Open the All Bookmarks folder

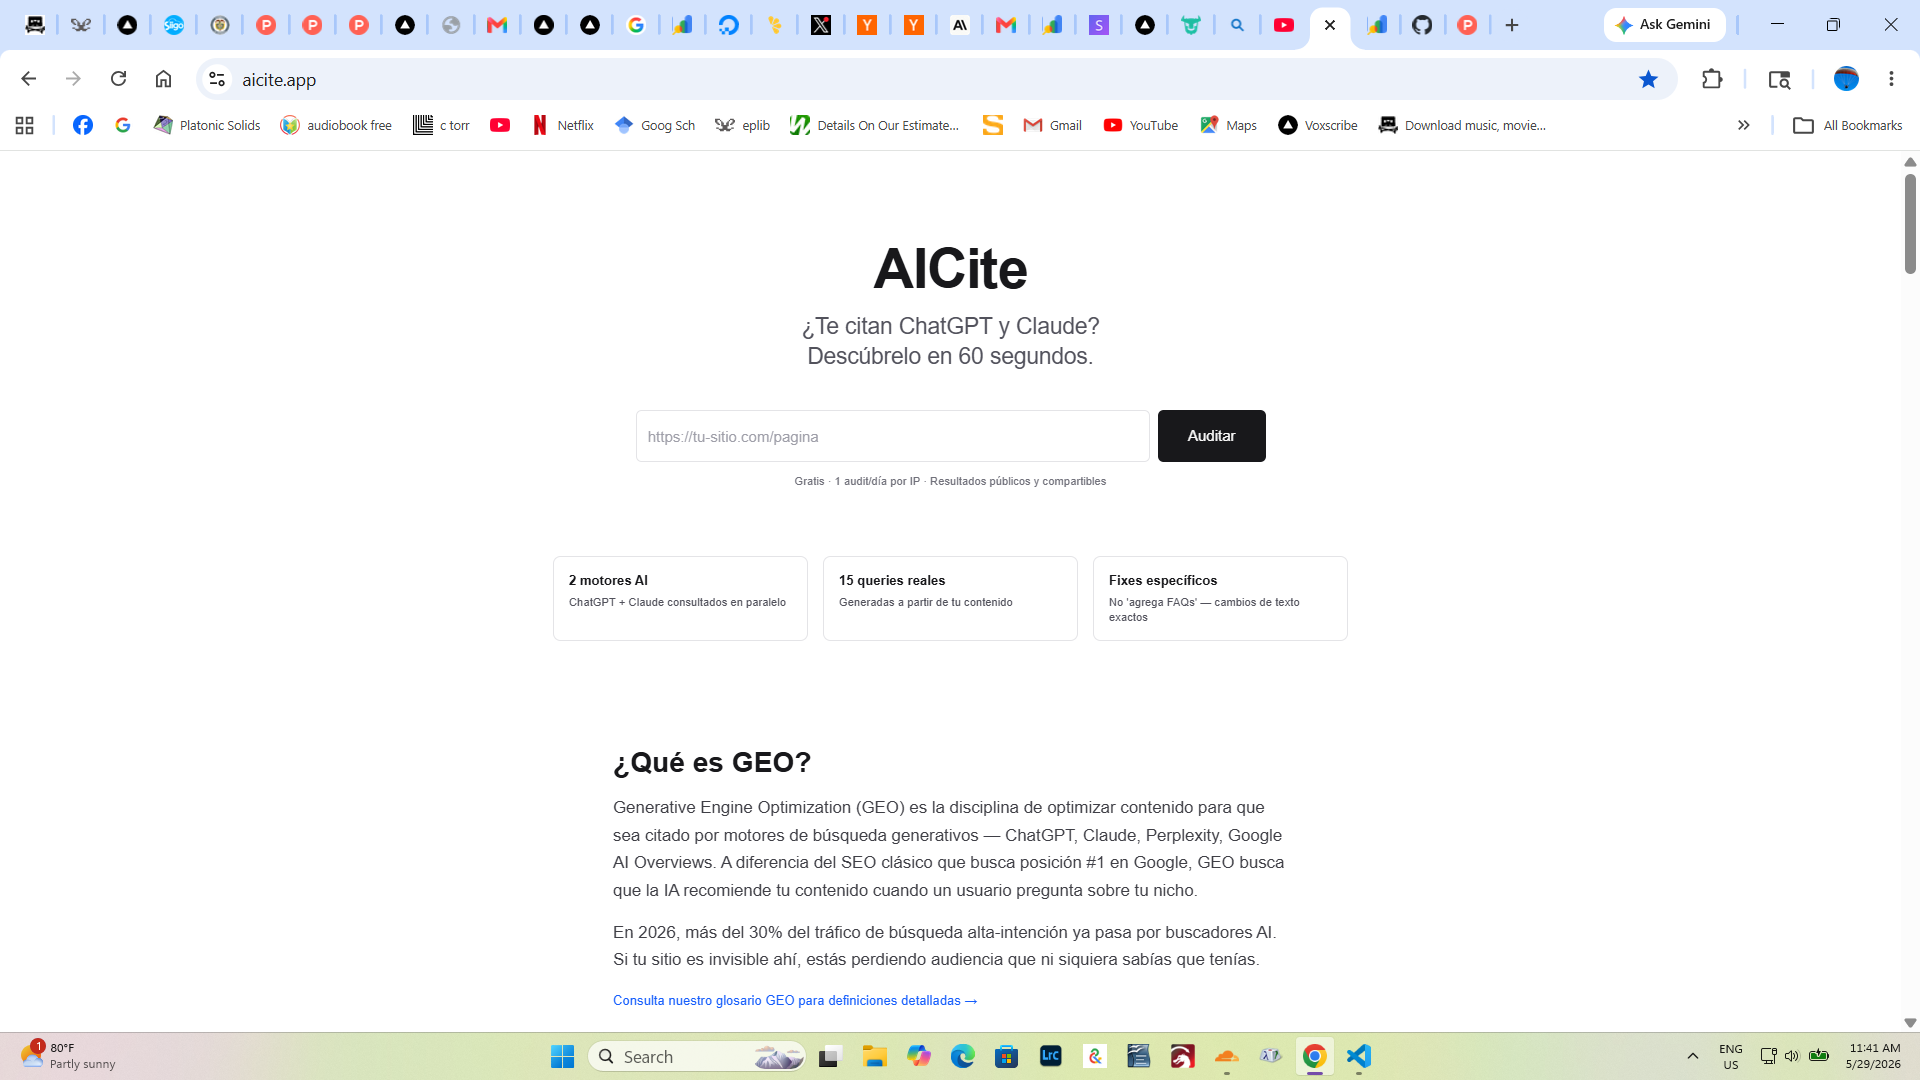coord(1847,125)
